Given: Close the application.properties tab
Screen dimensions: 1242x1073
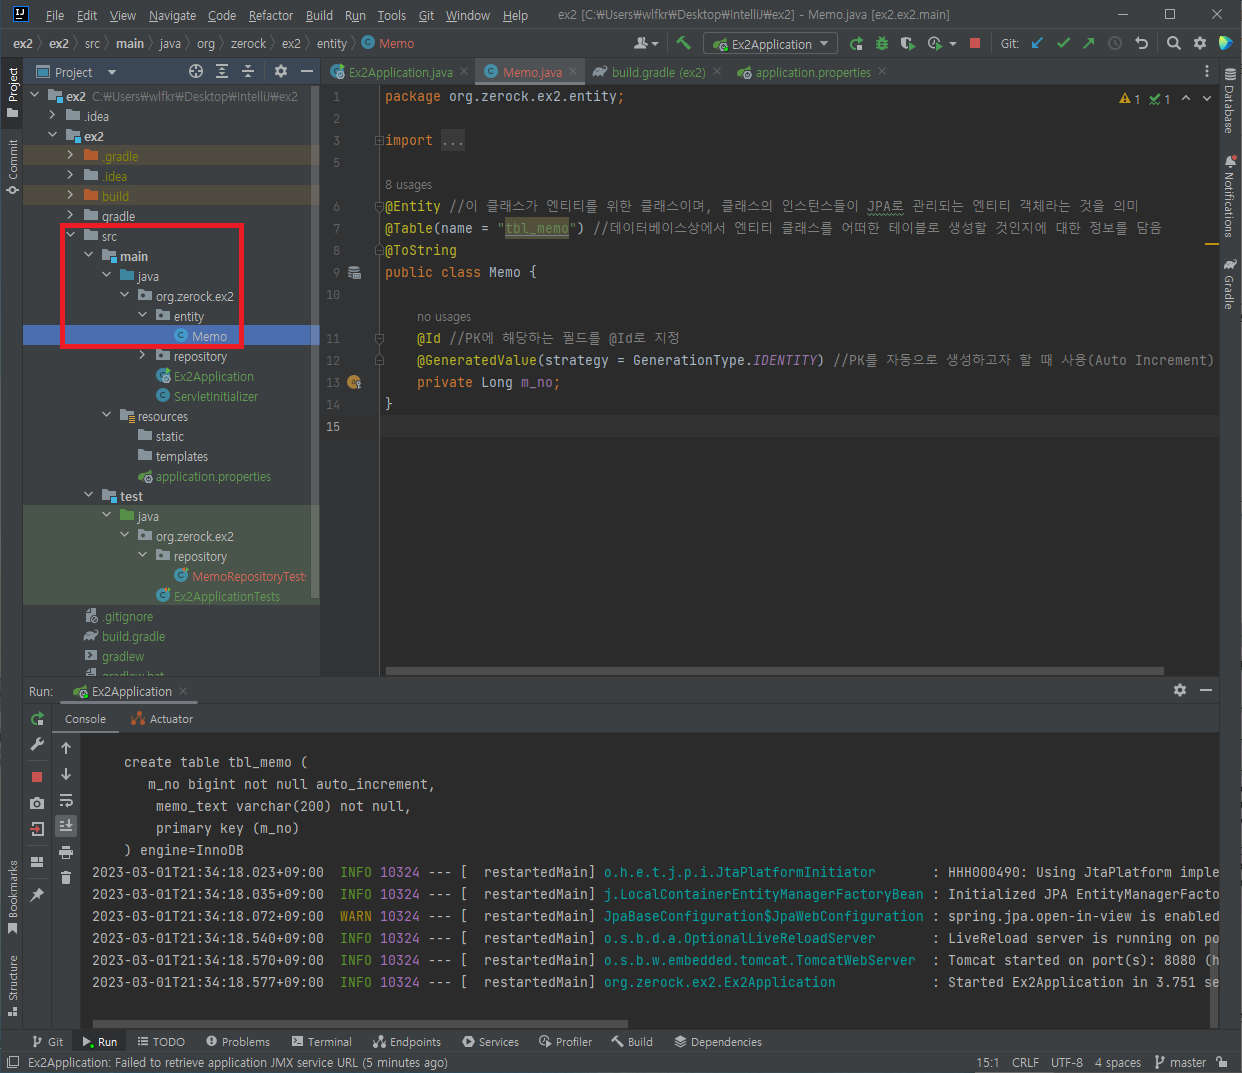Looking at the screenshot, I should point(881,72).
